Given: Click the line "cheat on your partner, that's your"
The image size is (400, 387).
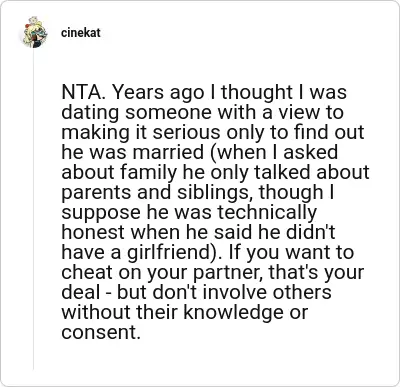Looking at the screenshot, I should (213, 272).
